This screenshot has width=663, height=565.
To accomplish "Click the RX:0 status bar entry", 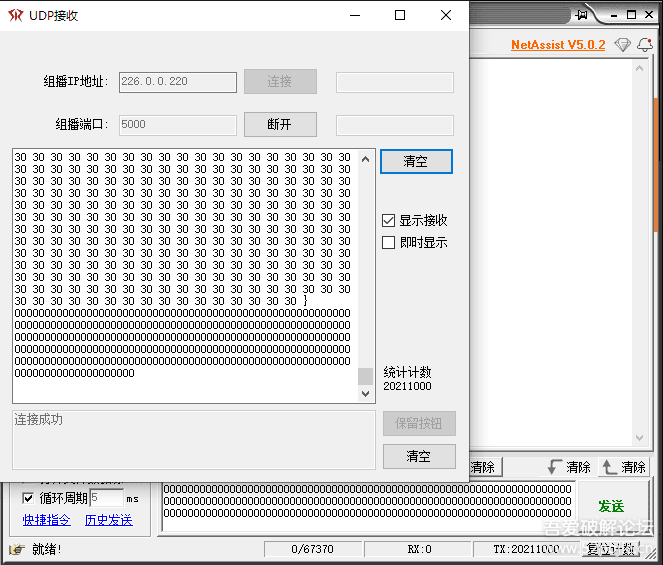I will pyautogui.click(x=419, y=549).
